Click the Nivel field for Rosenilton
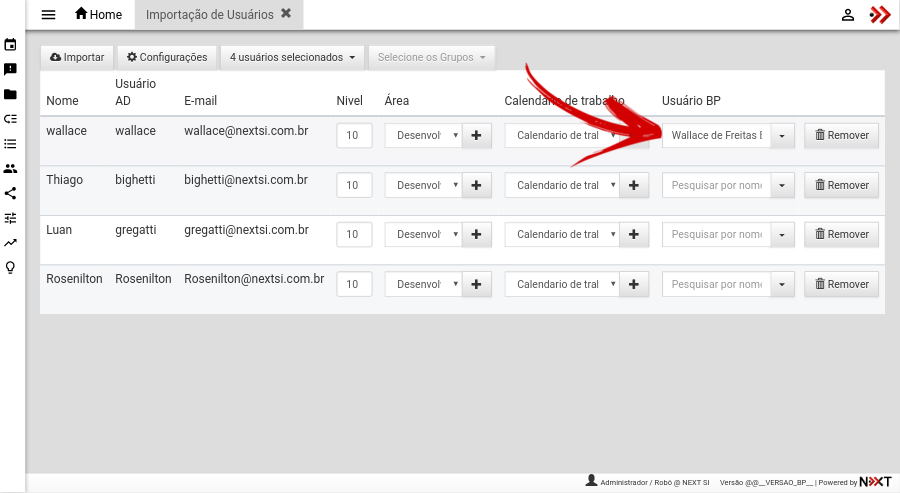900x493 pixels. point(354,284)
